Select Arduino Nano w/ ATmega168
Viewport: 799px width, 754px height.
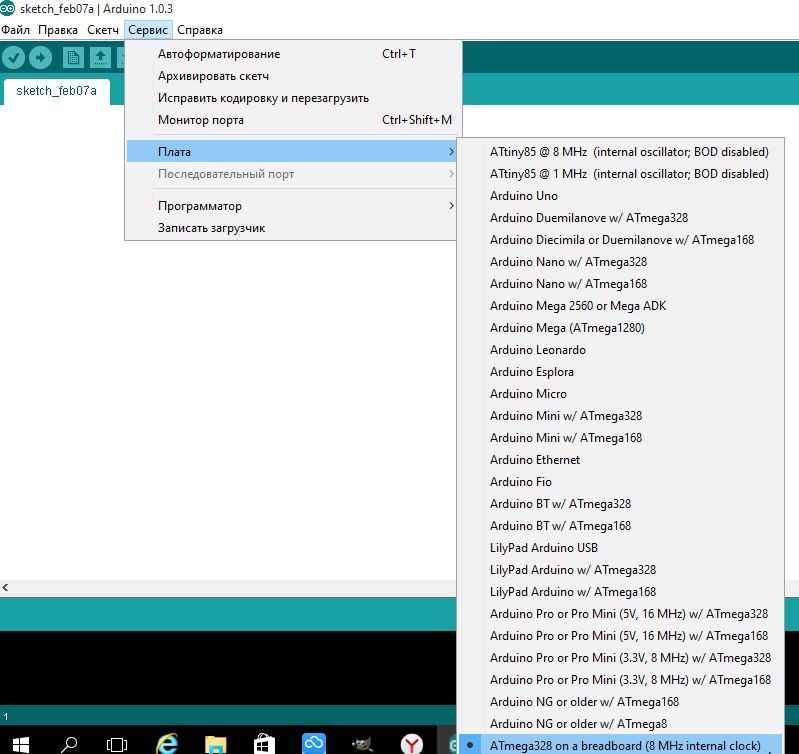point(620,284)
